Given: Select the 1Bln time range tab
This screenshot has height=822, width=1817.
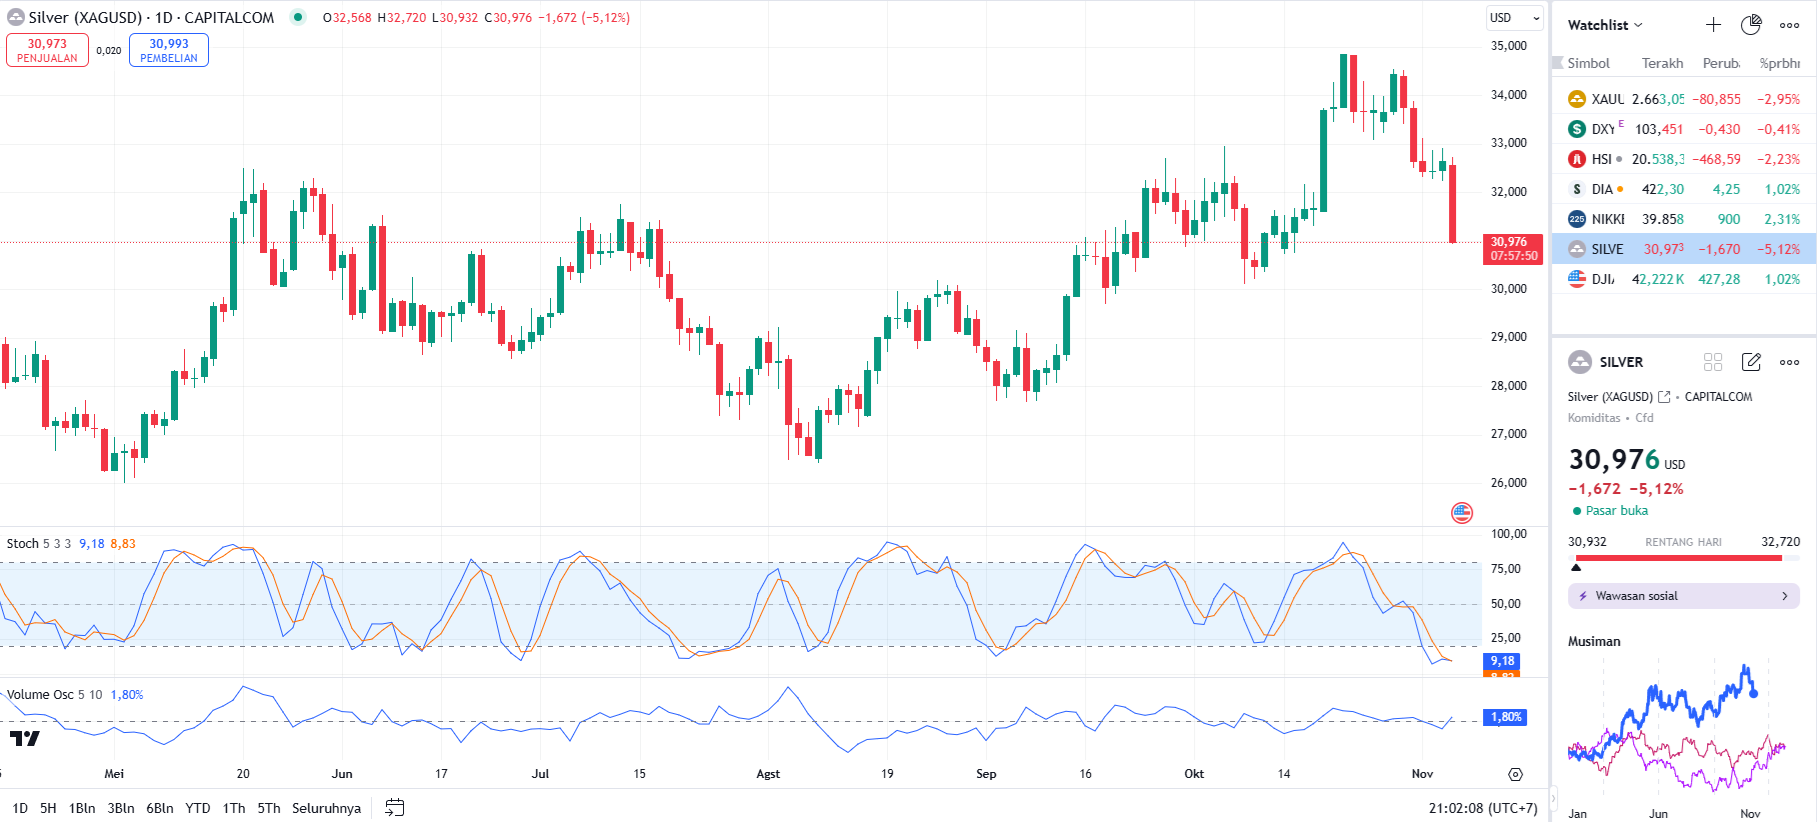Looking at the screenshot, I should (x=82, y=808).
